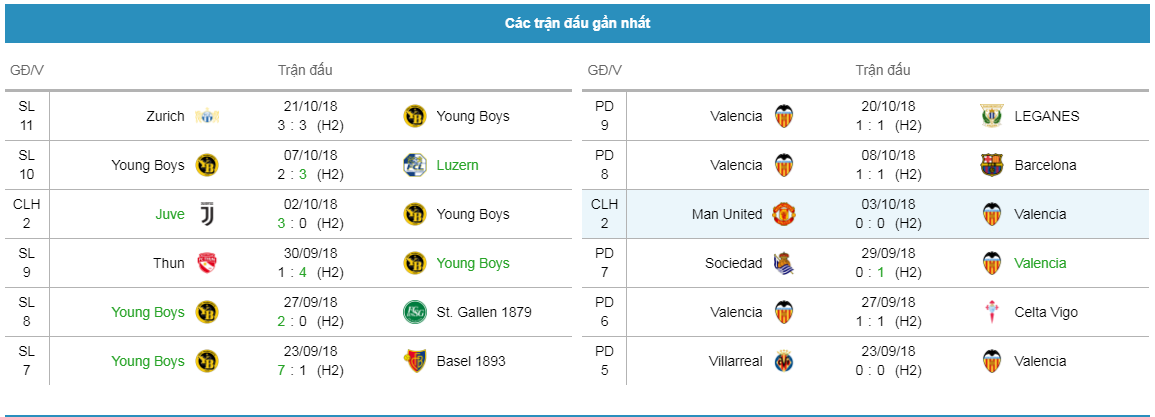Click the Sociedad crest icon
Image resolution: width=1155 pixels, height=417 pixels.
[x=784, y=263]
